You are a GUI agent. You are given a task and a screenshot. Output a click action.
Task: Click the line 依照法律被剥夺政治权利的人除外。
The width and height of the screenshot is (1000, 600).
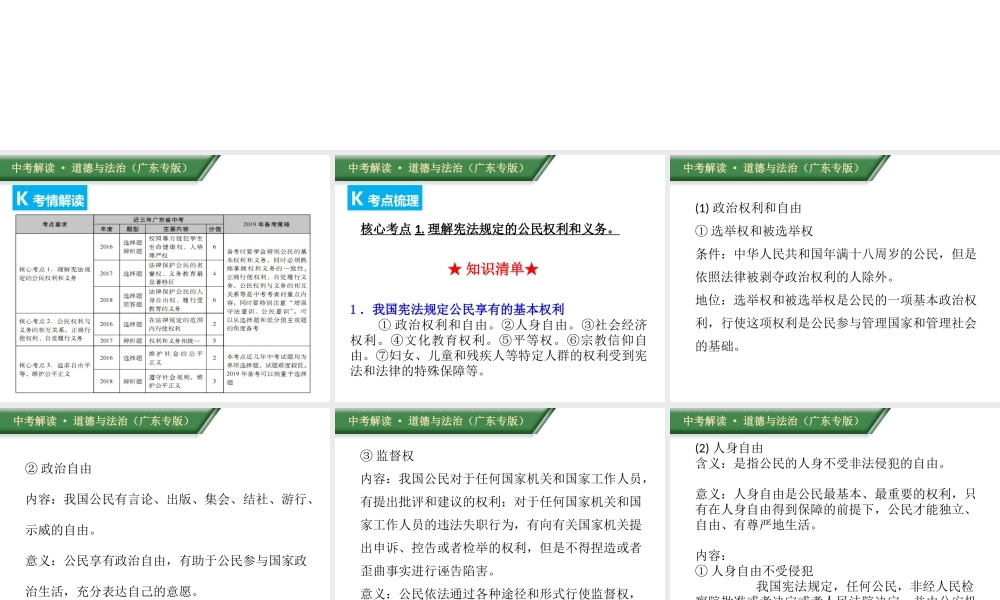[795, 277]
